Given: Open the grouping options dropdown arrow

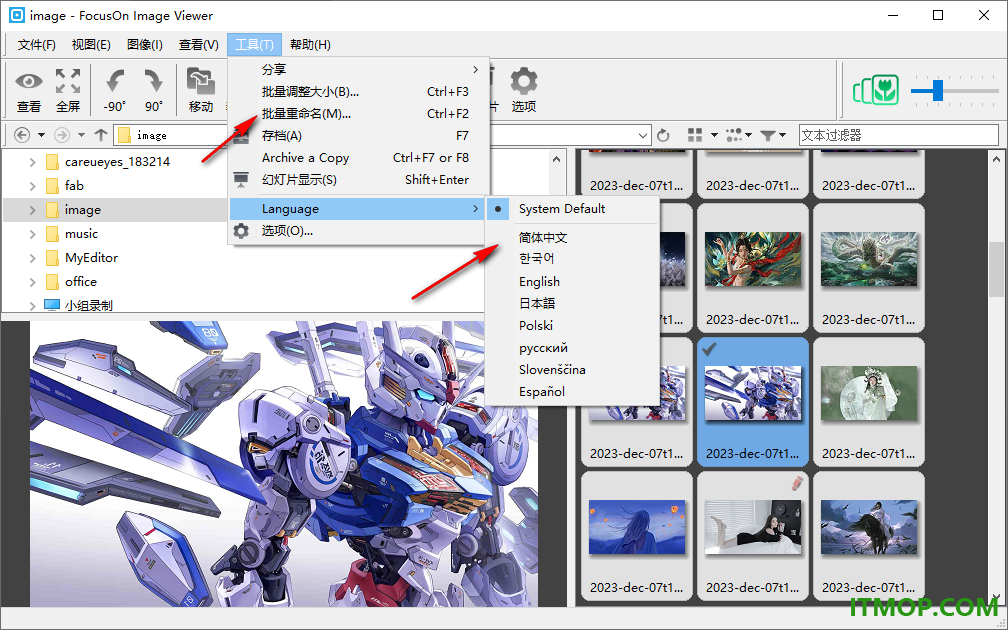Looking at the screenshot, I should [748, 135].
